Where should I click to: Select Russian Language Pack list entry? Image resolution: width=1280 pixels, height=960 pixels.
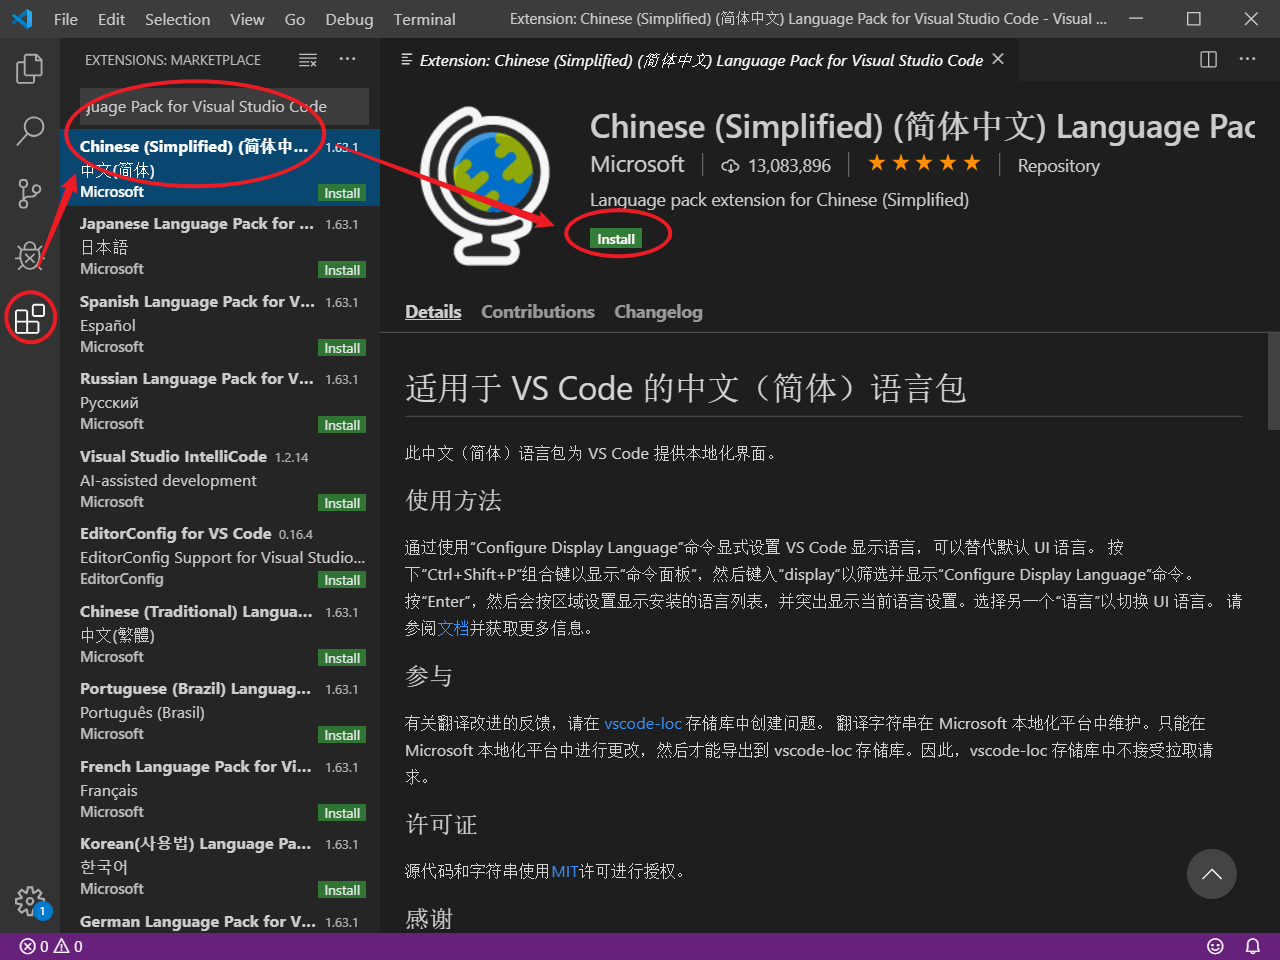(x=220, y=401)
